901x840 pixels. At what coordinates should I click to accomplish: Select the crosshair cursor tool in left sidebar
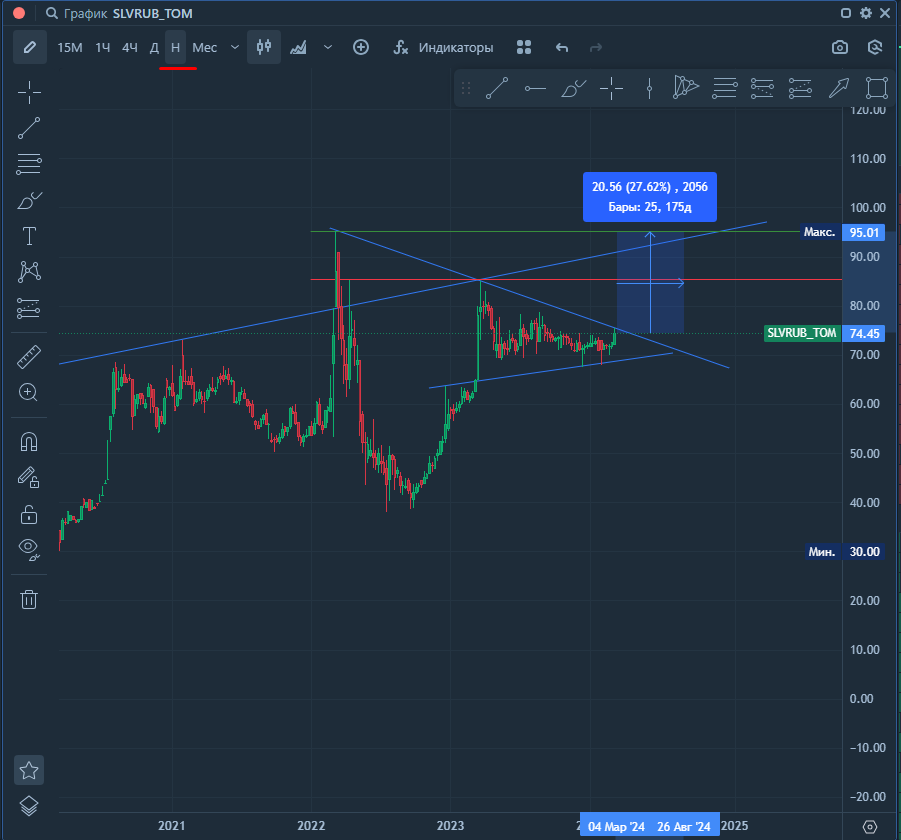pyautogui.click(x=29, y=93)
